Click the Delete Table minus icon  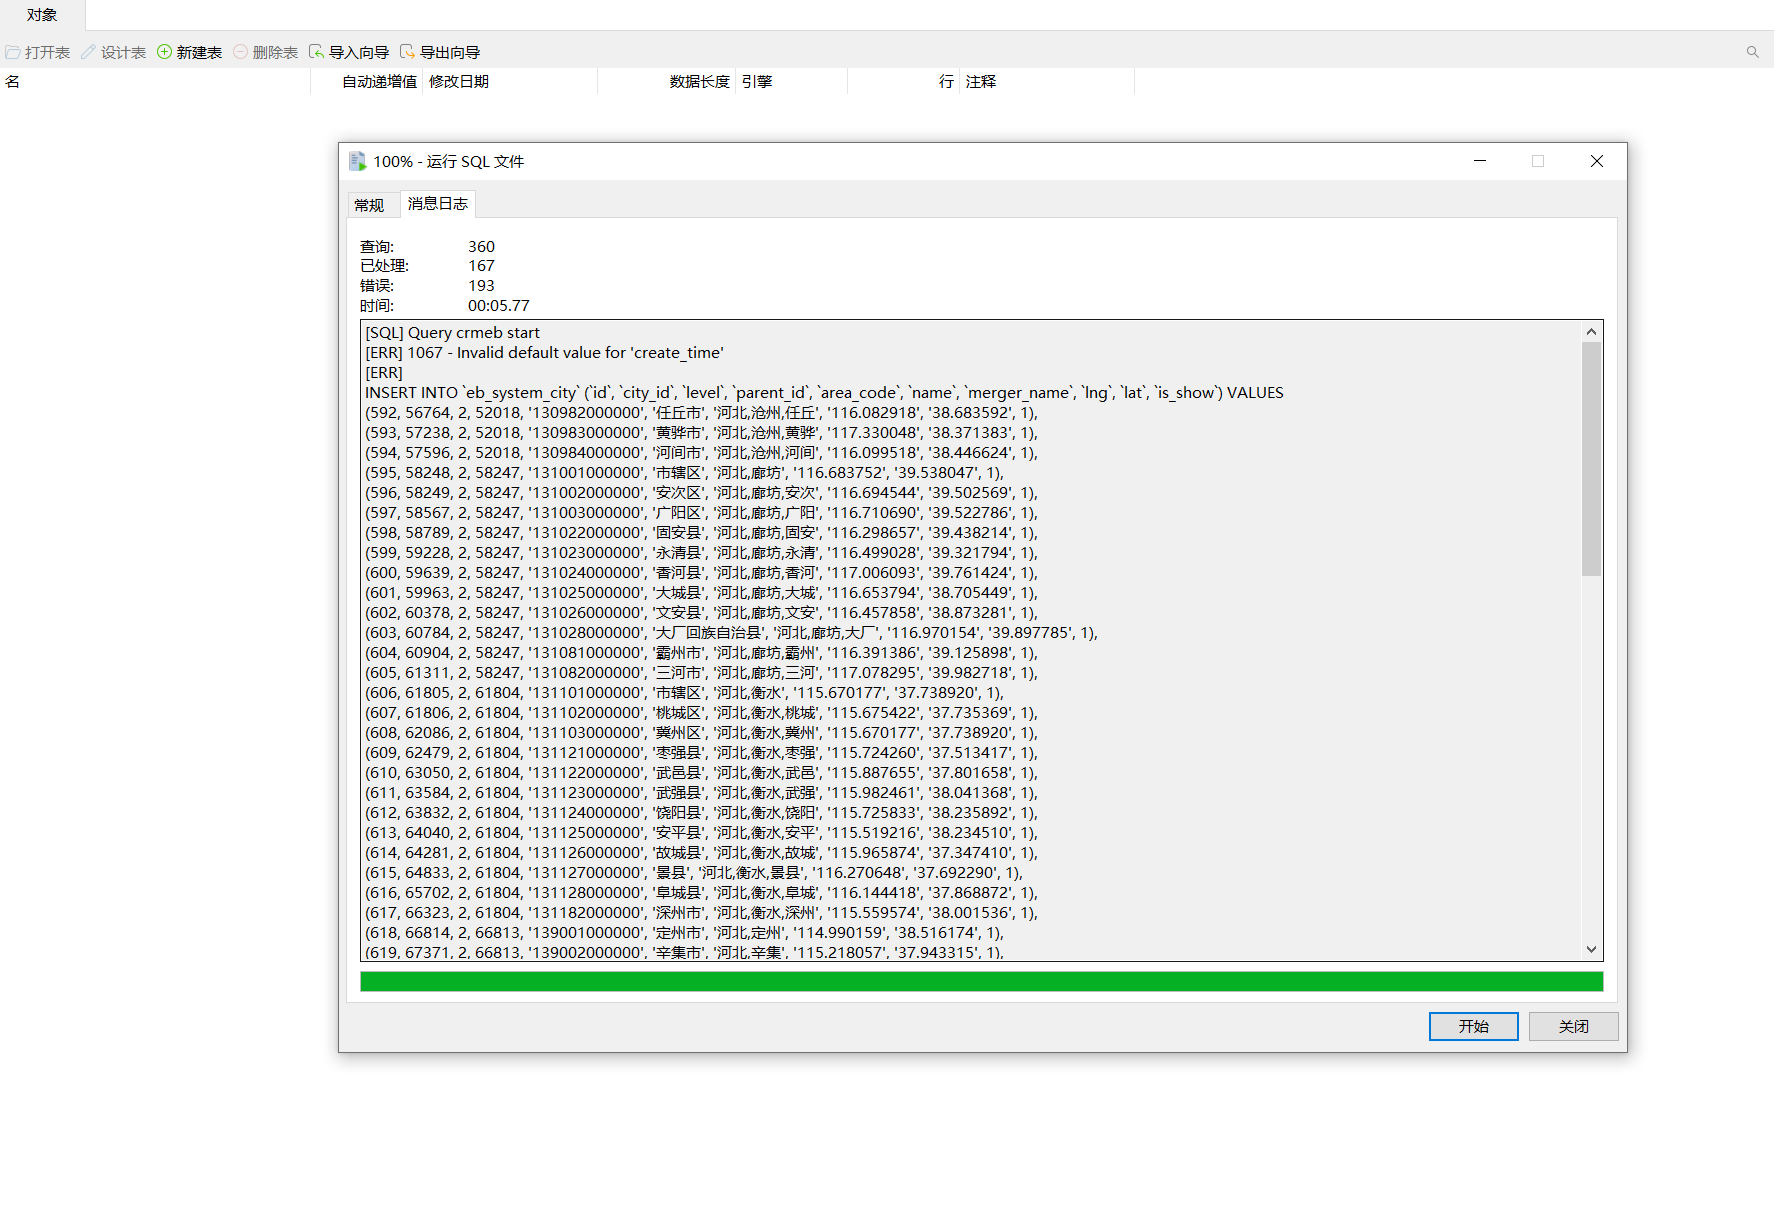pos(241,52)
